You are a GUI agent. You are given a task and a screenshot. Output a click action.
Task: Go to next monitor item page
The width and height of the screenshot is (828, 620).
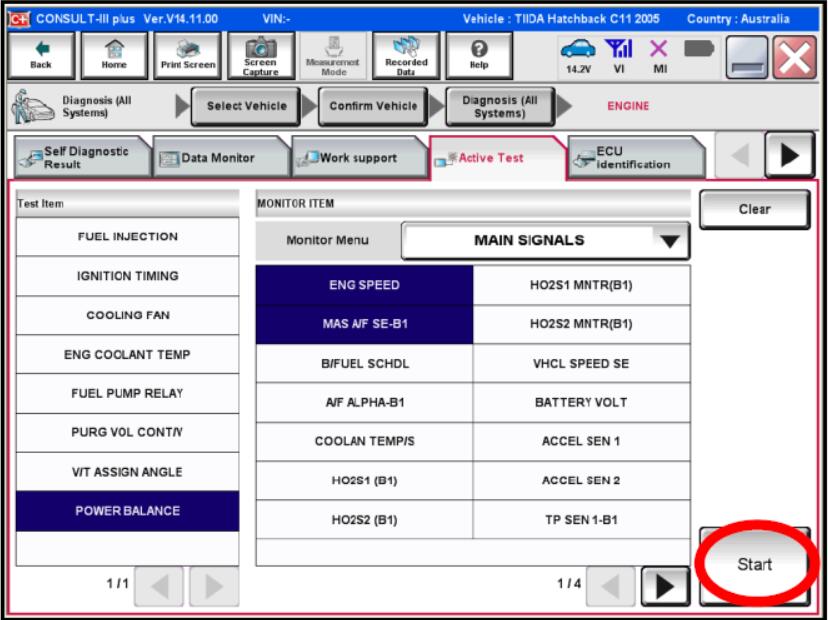click(665, 586)
